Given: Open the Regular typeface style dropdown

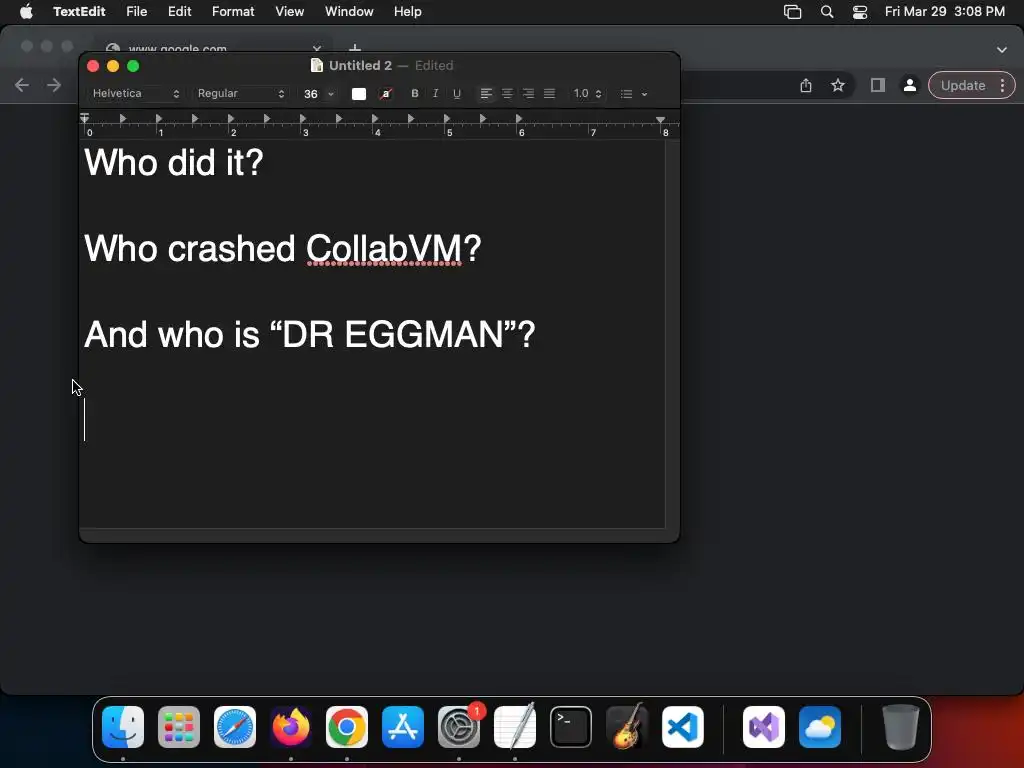Looking at the screenshot, I should pyautogui.click(x=241, y=93).
